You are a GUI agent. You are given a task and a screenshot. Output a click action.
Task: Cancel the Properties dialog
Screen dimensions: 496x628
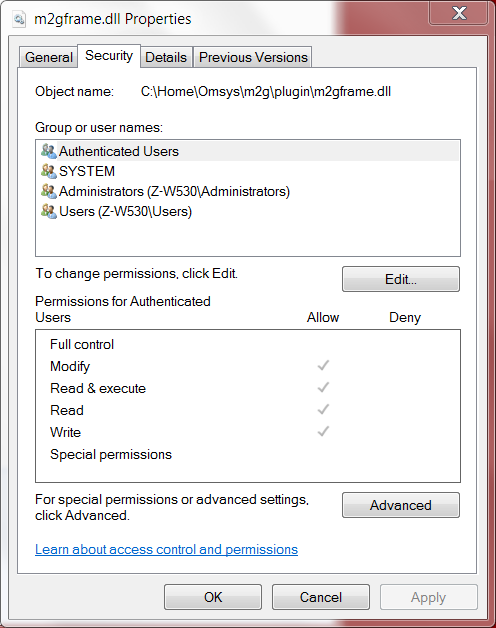point(321,597)
